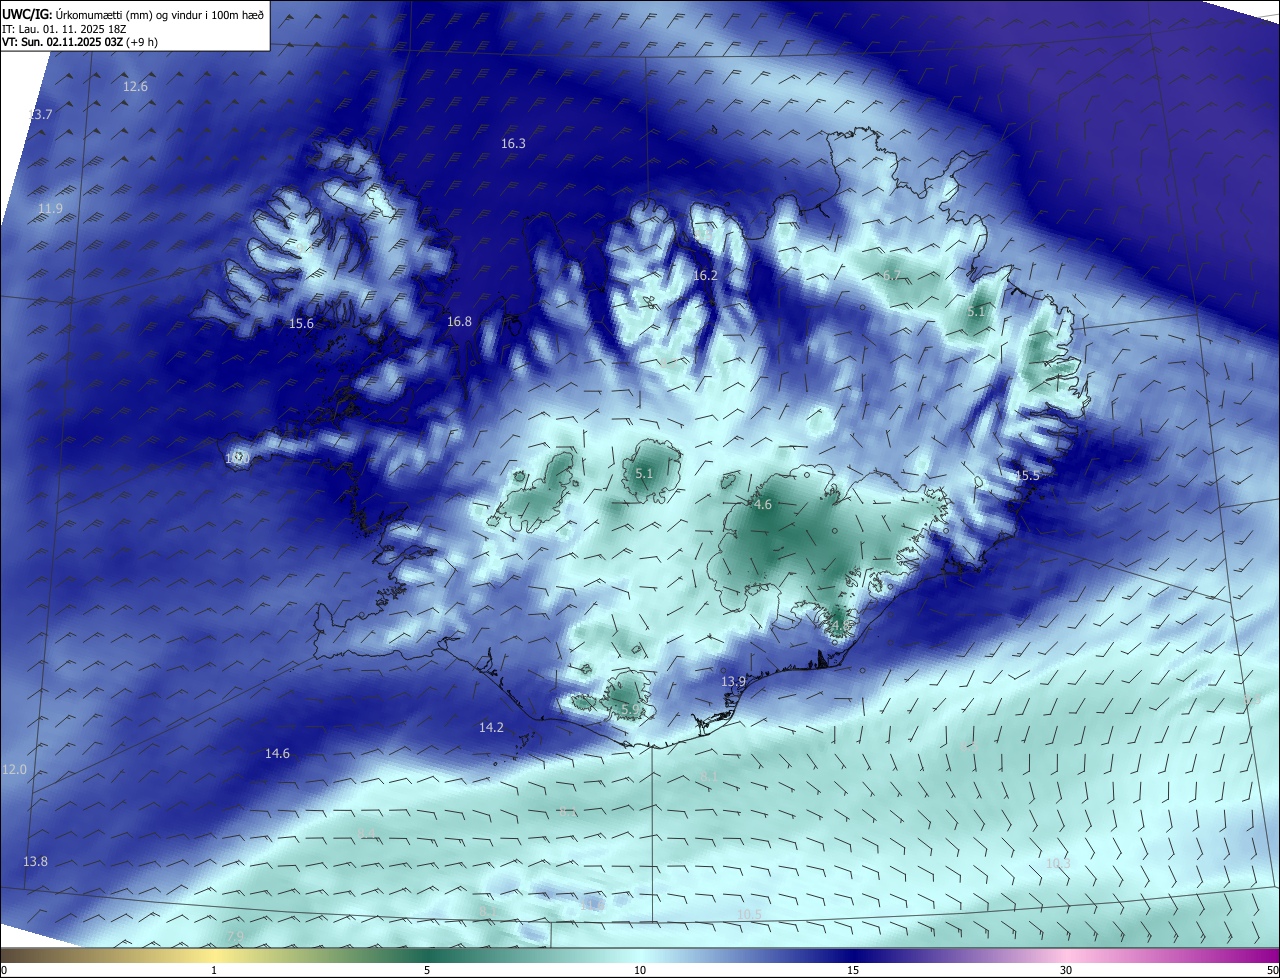Click the "10" tick label on the colorbar
The image size is (1280, 978).
coord(640,970)
